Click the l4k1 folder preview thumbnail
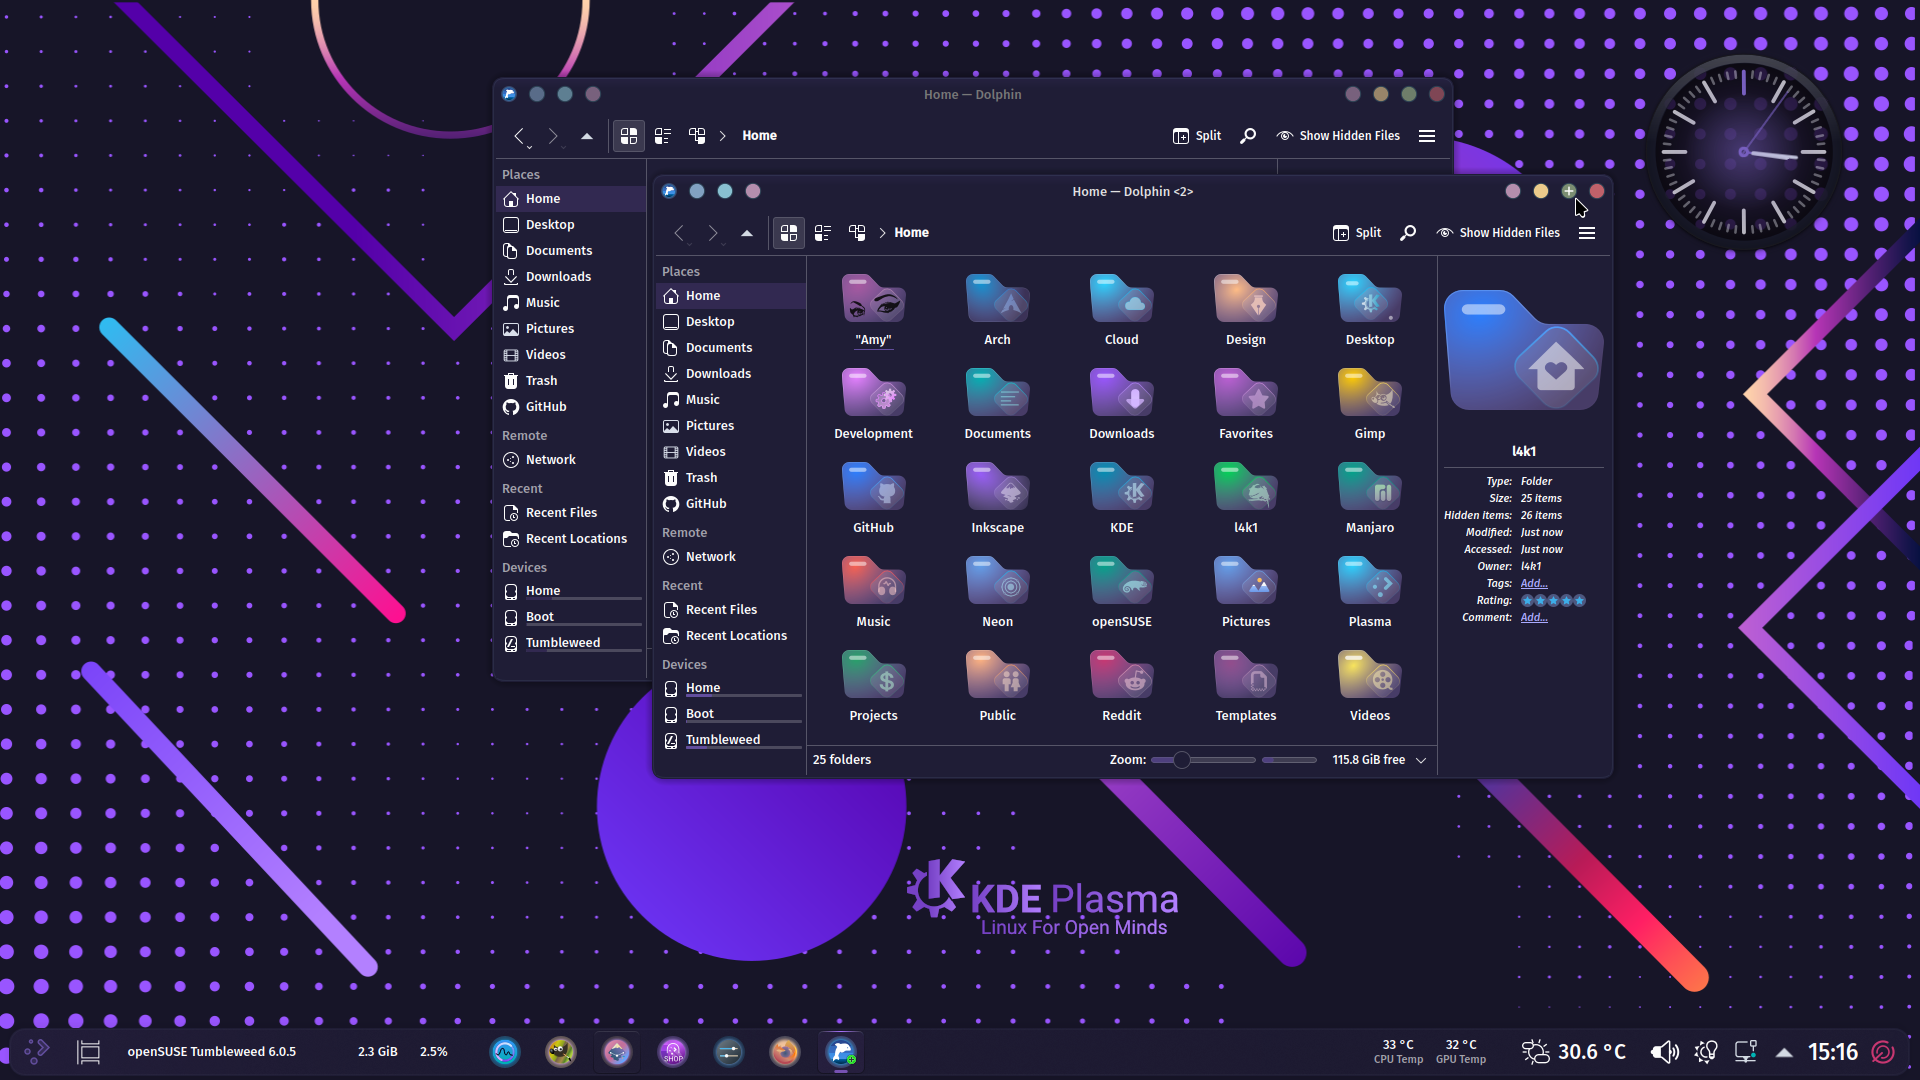The height and width of the screenshot is (1080, 1920). pyautogui.click(x=1523, y=351)
